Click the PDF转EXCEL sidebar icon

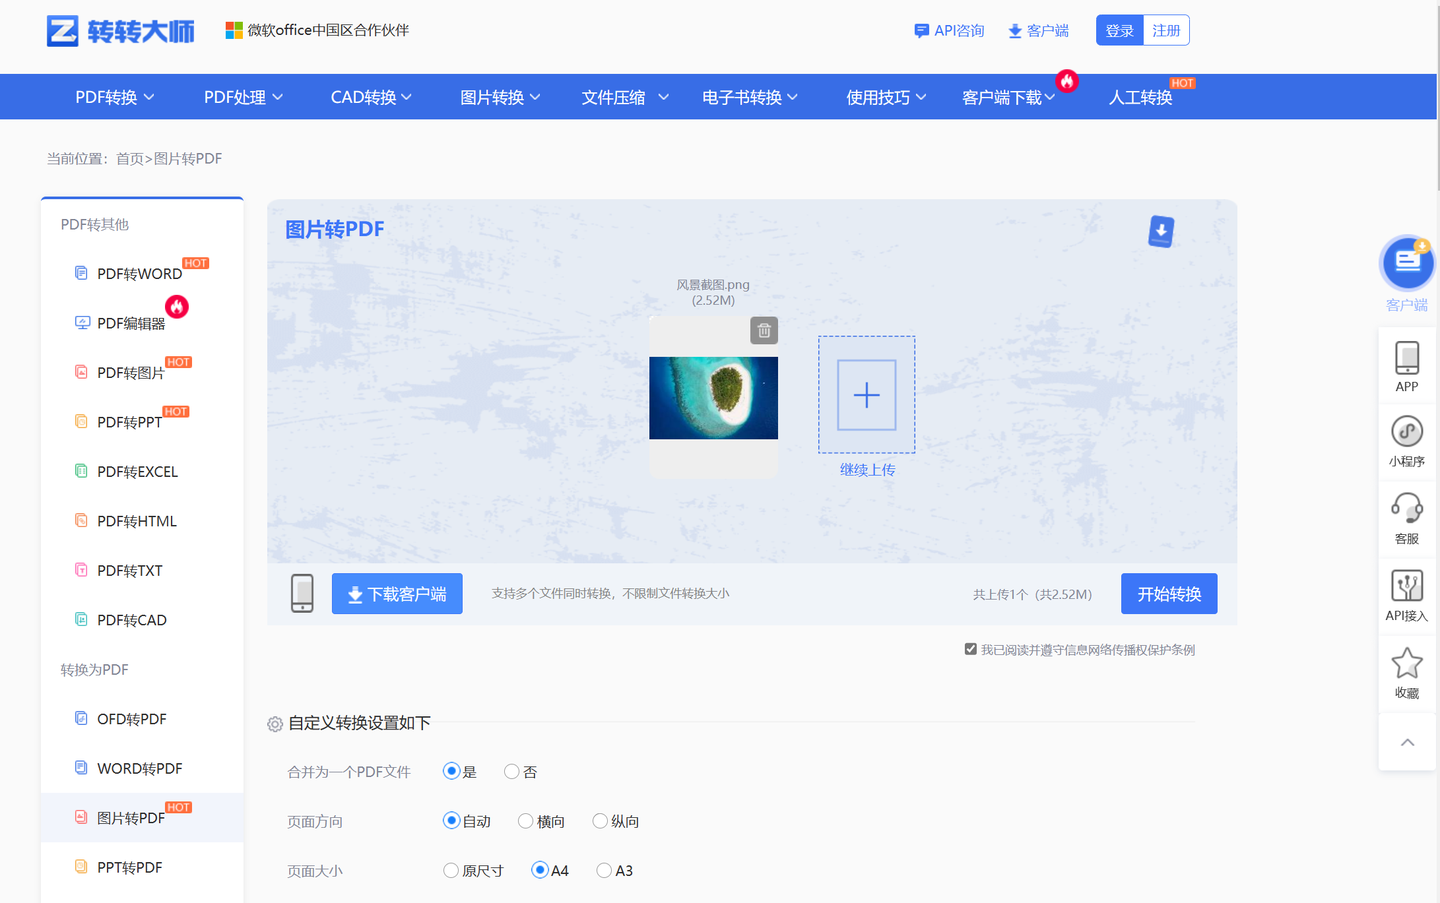click(x=81, y=471)
